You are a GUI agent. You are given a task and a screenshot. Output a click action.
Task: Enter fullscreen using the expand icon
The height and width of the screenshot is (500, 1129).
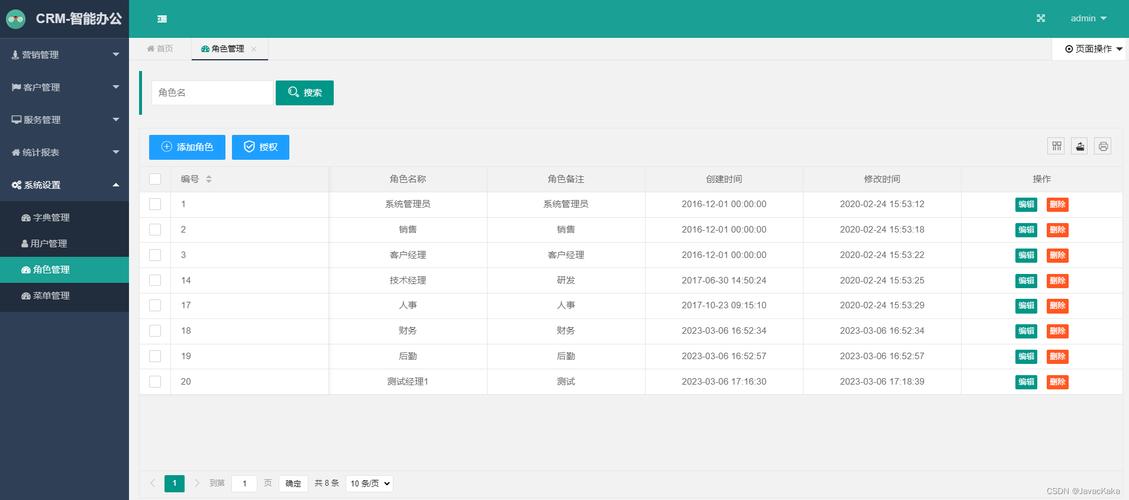click(1040, 19)
